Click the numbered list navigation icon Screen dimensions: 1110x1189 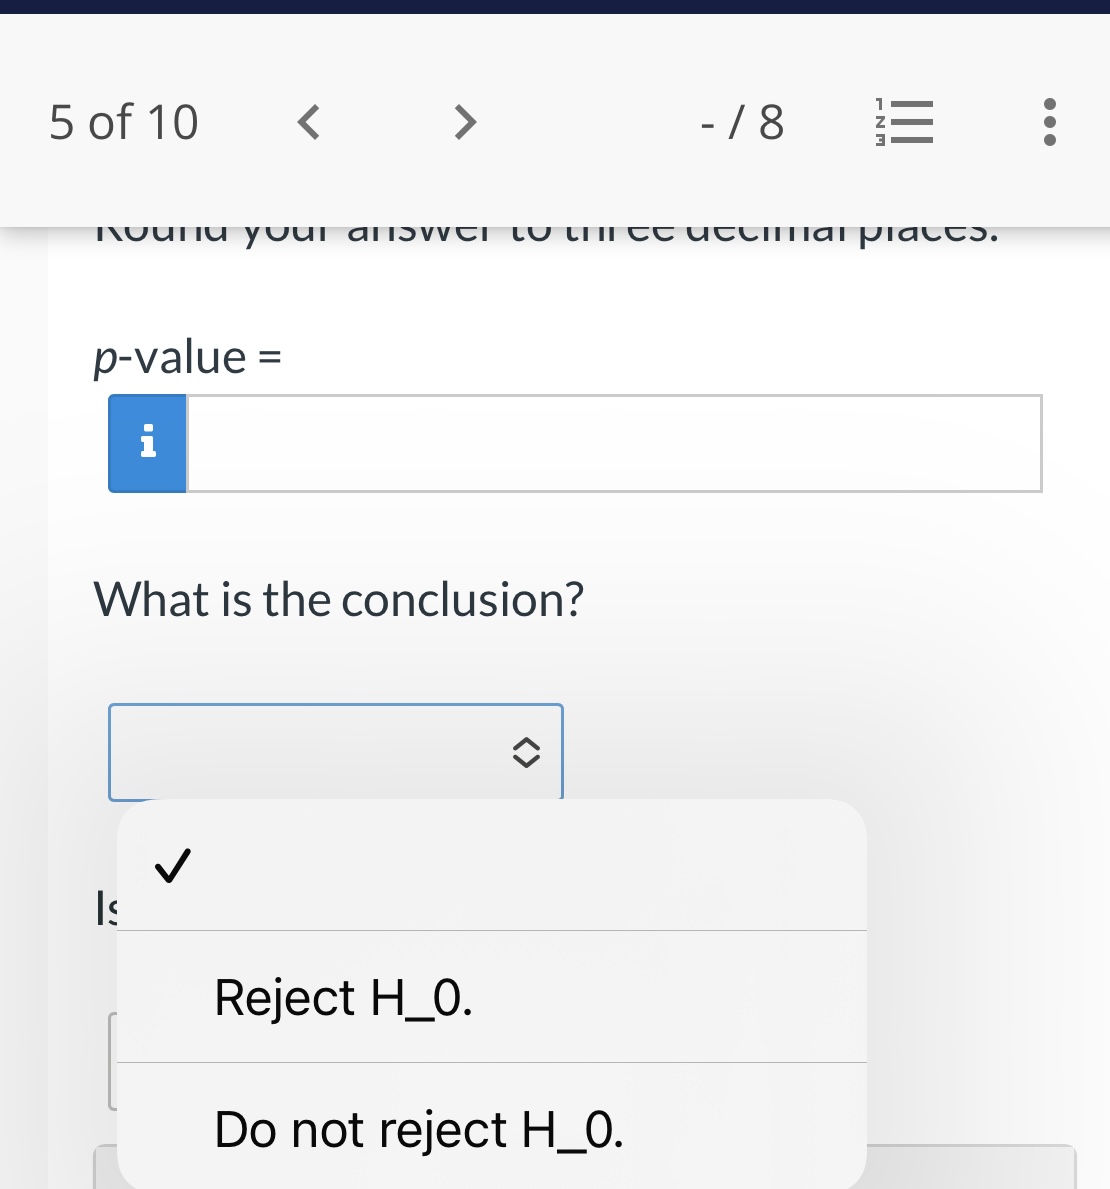click(x=903, y=122)
